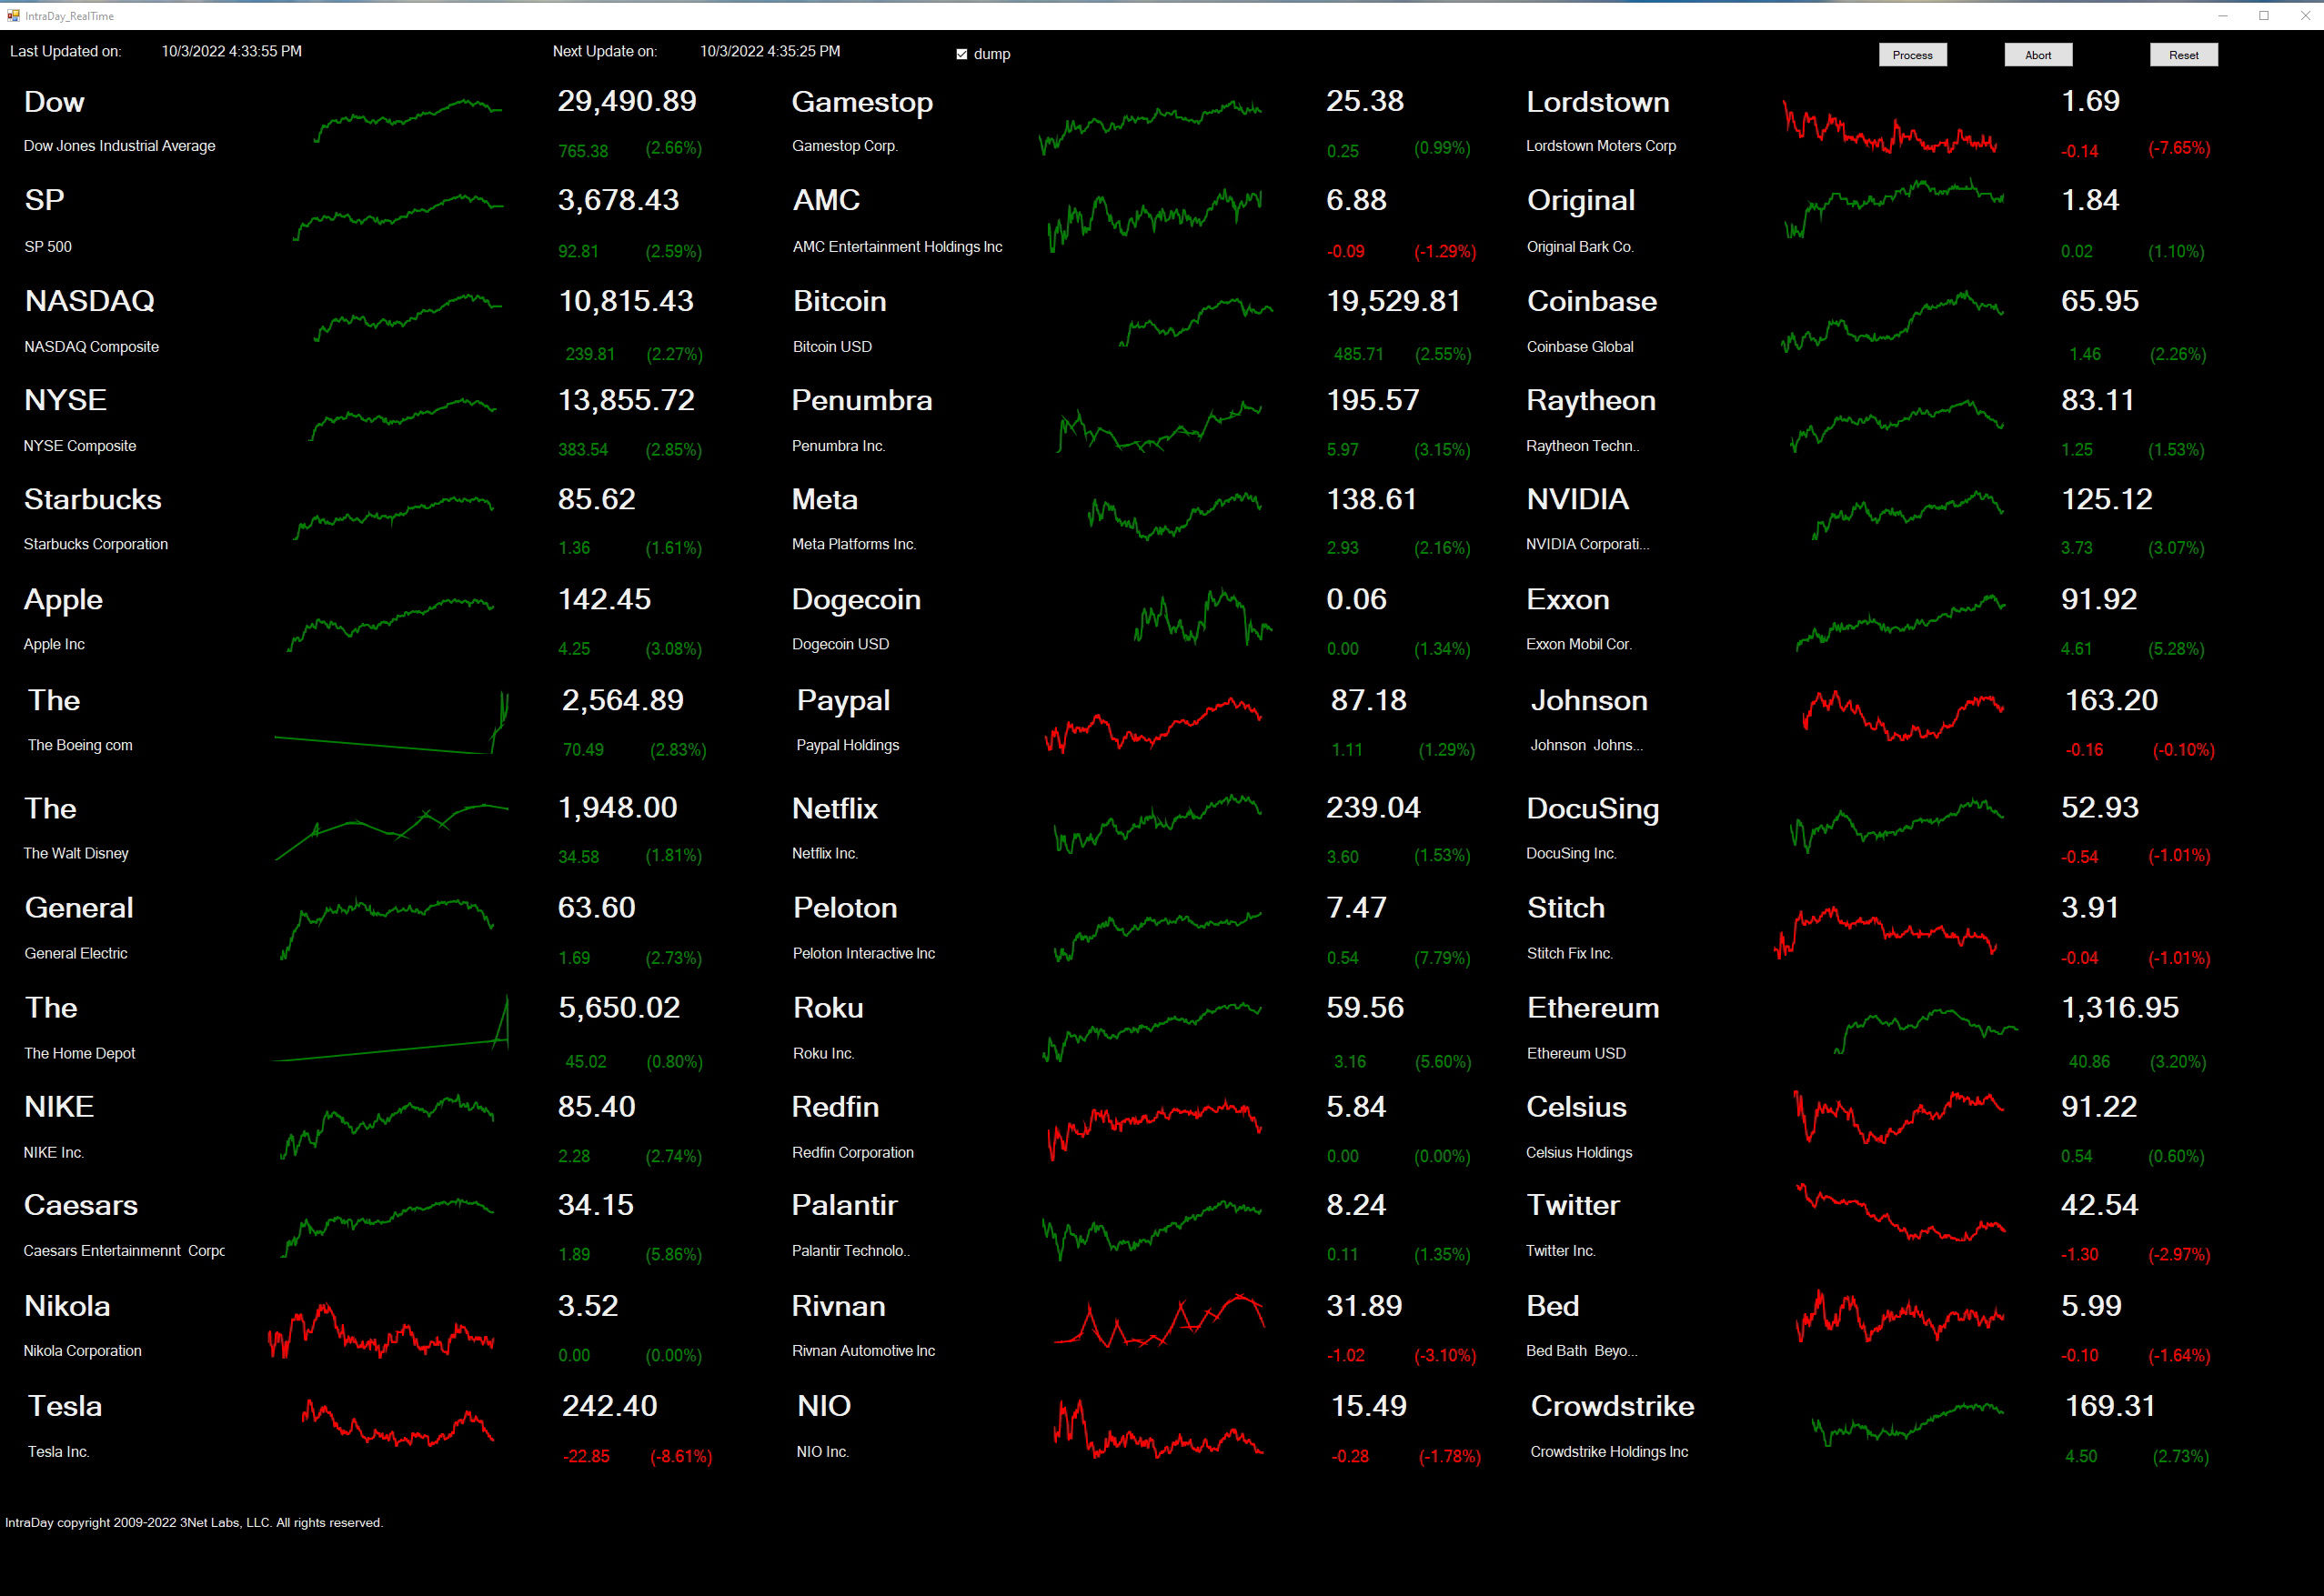Click the Next Update on timestamp

tap(769, 51)
